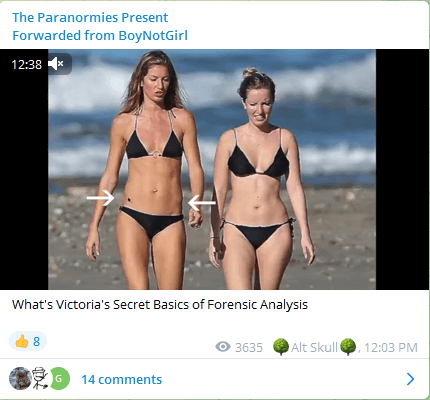The height and width of the screenshot is (400, 430).
Task: Open the green G commenter avatar
Action: tap(59, 378)
